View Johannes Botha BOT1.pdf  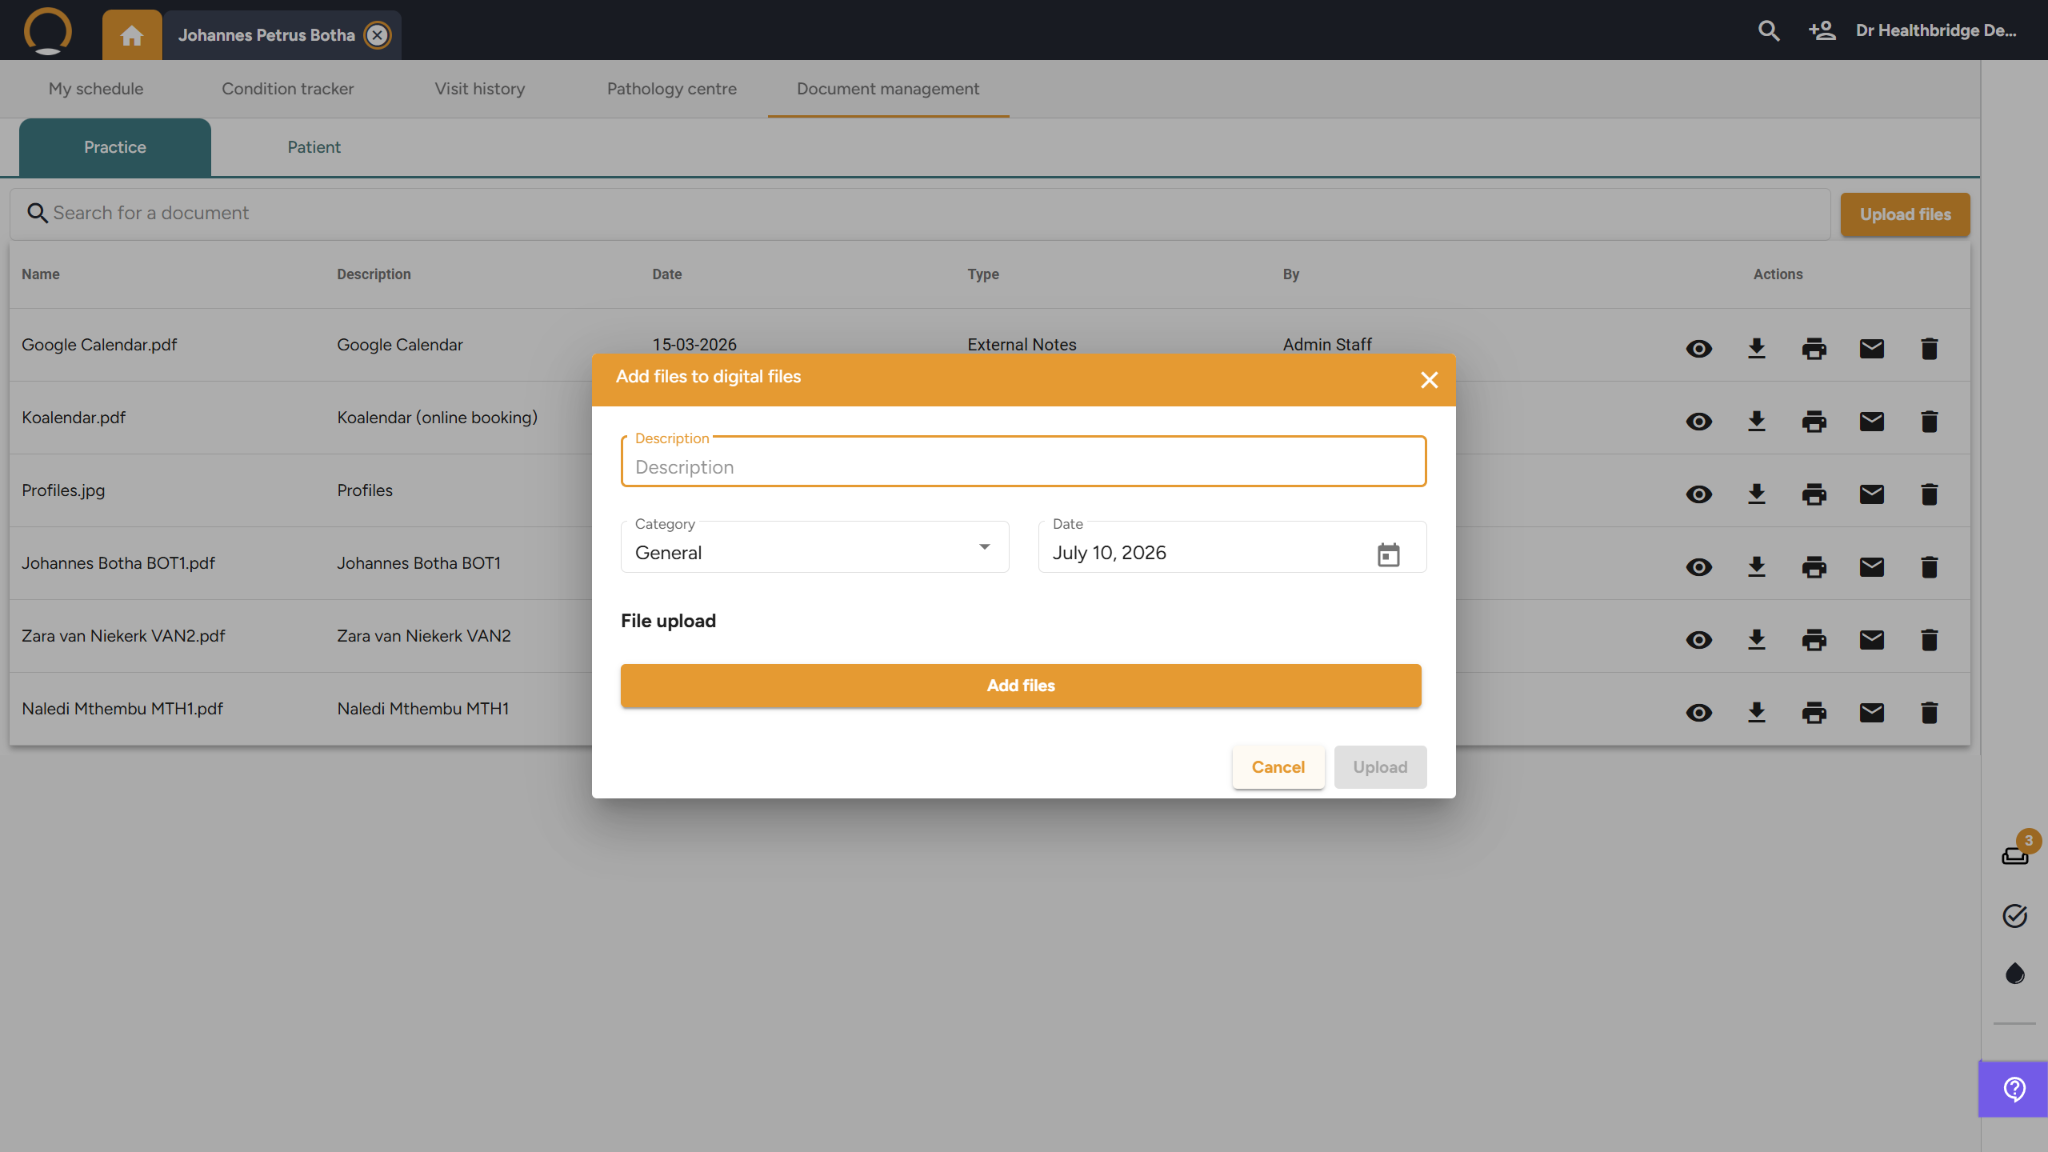pos(1699,568)
